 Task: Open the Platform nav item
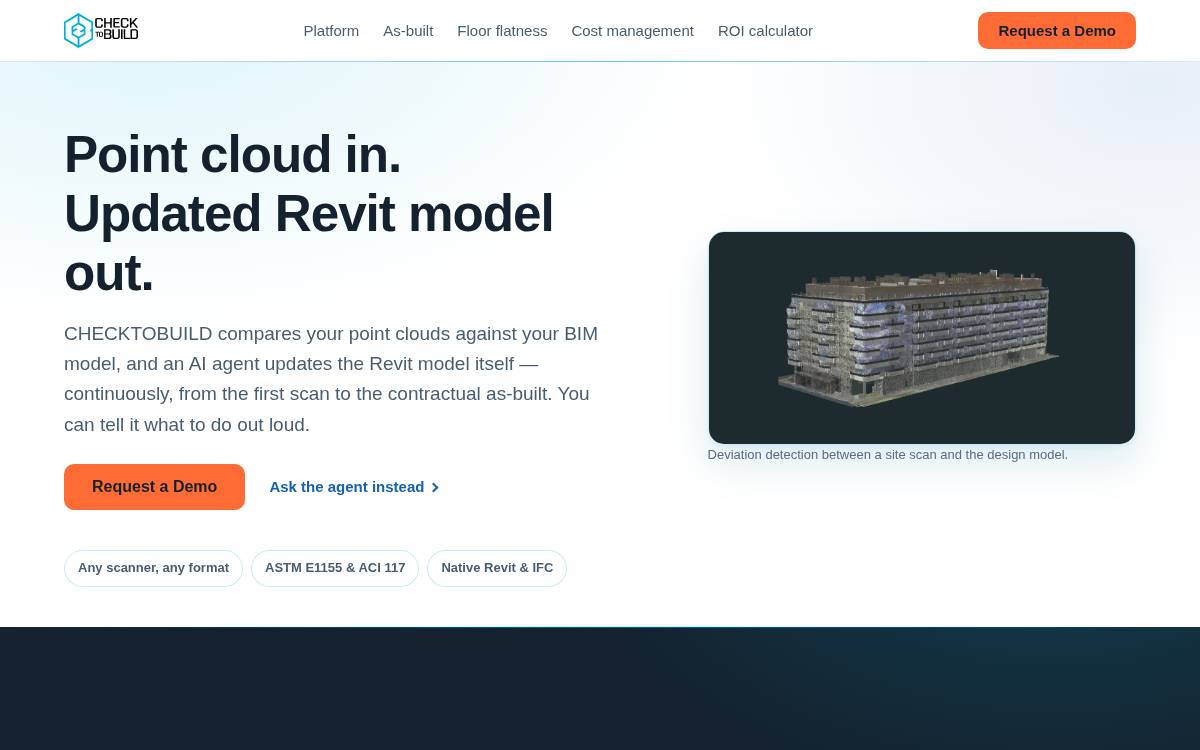331,31
